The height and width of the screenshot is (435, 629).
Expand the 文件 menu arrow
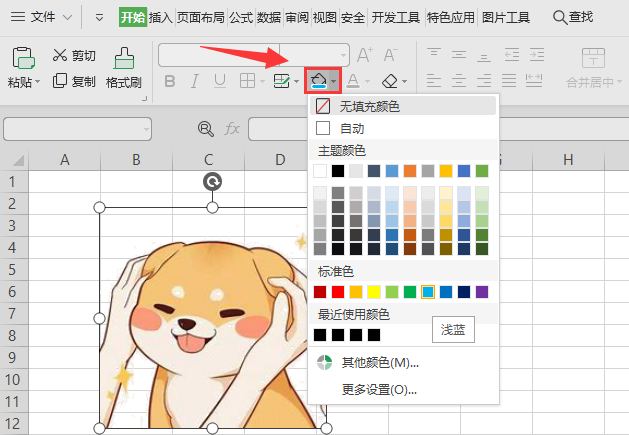[68, 17]
